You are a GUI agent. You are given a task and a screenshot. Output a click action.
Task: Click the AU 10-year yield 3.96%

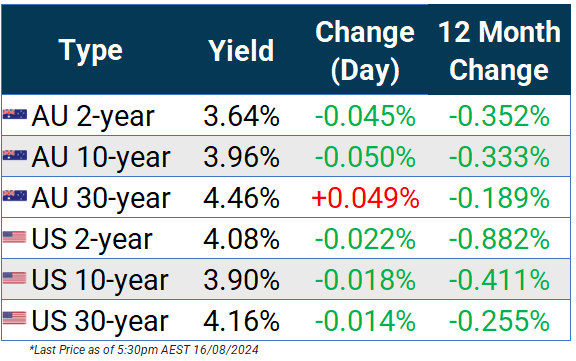tap(241, 157)
